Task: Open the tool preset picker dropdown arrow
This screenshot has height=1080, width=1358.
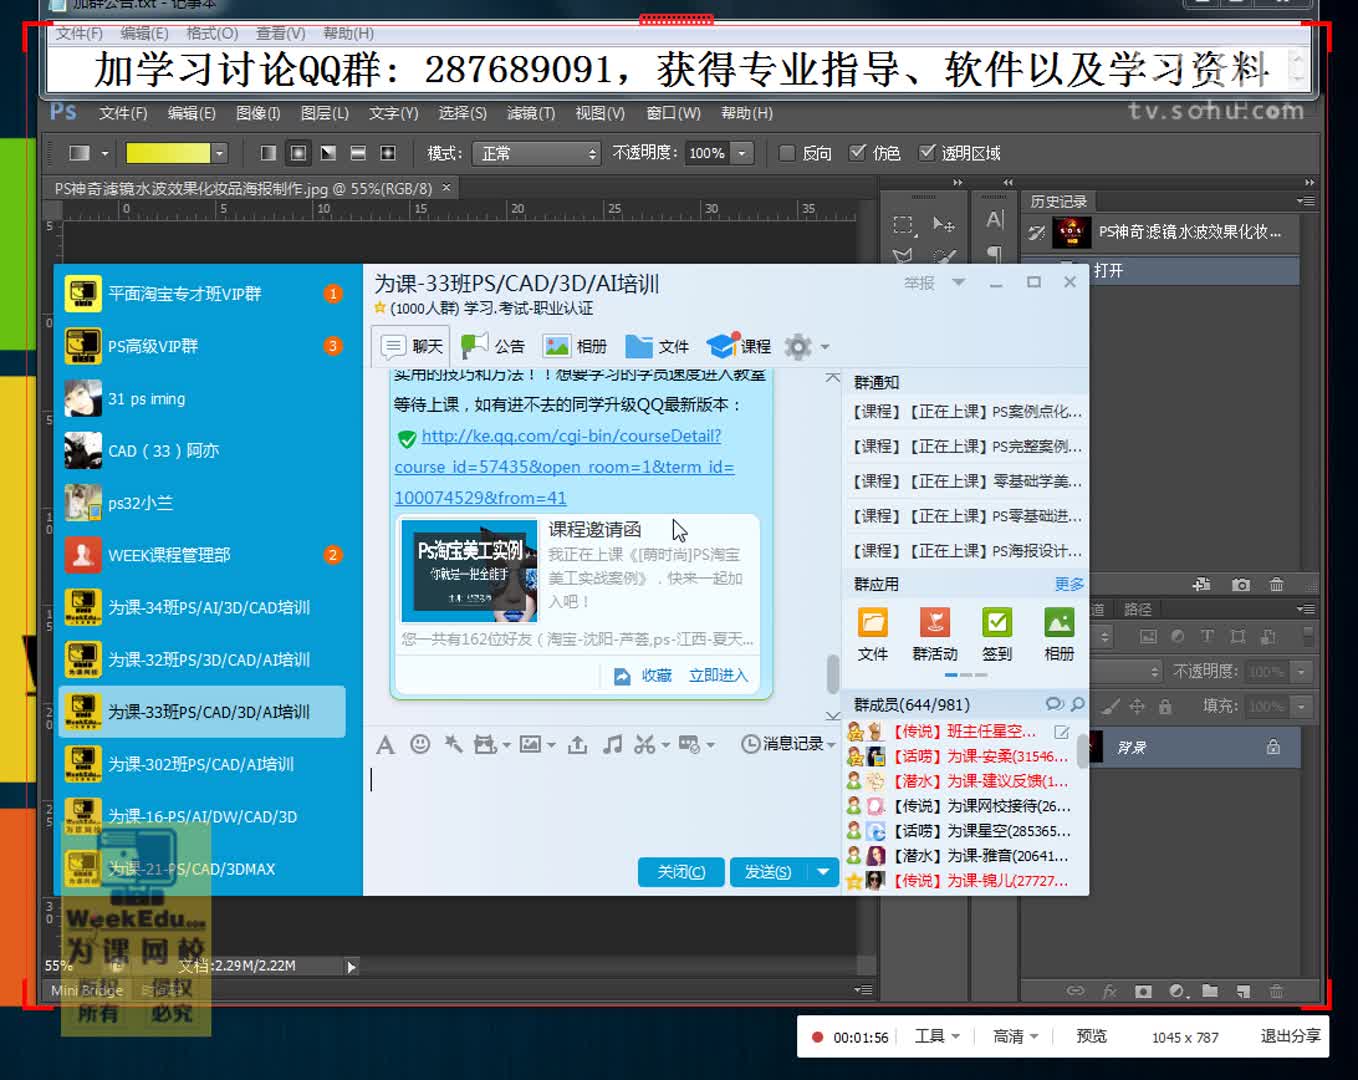Action: tap(104, 153)
